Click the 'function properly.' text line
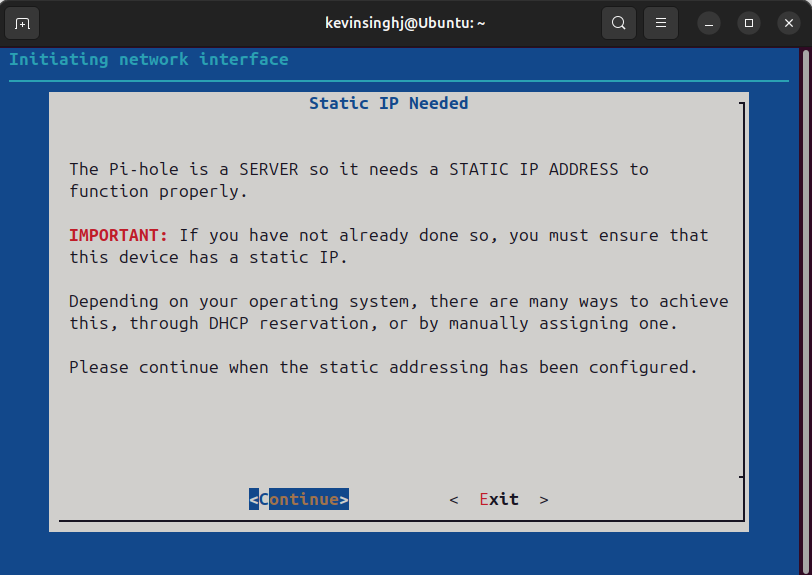 click(x=158, y=192)
